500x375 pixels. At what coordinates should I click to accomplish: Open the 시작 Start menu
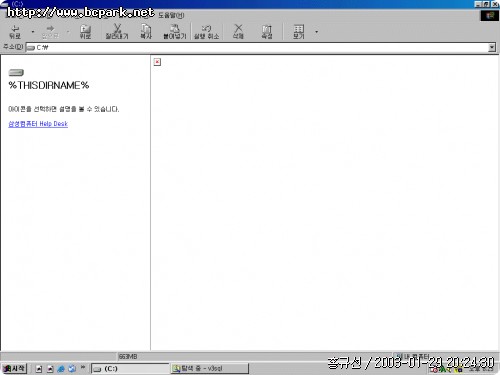[x=14, y=368]
